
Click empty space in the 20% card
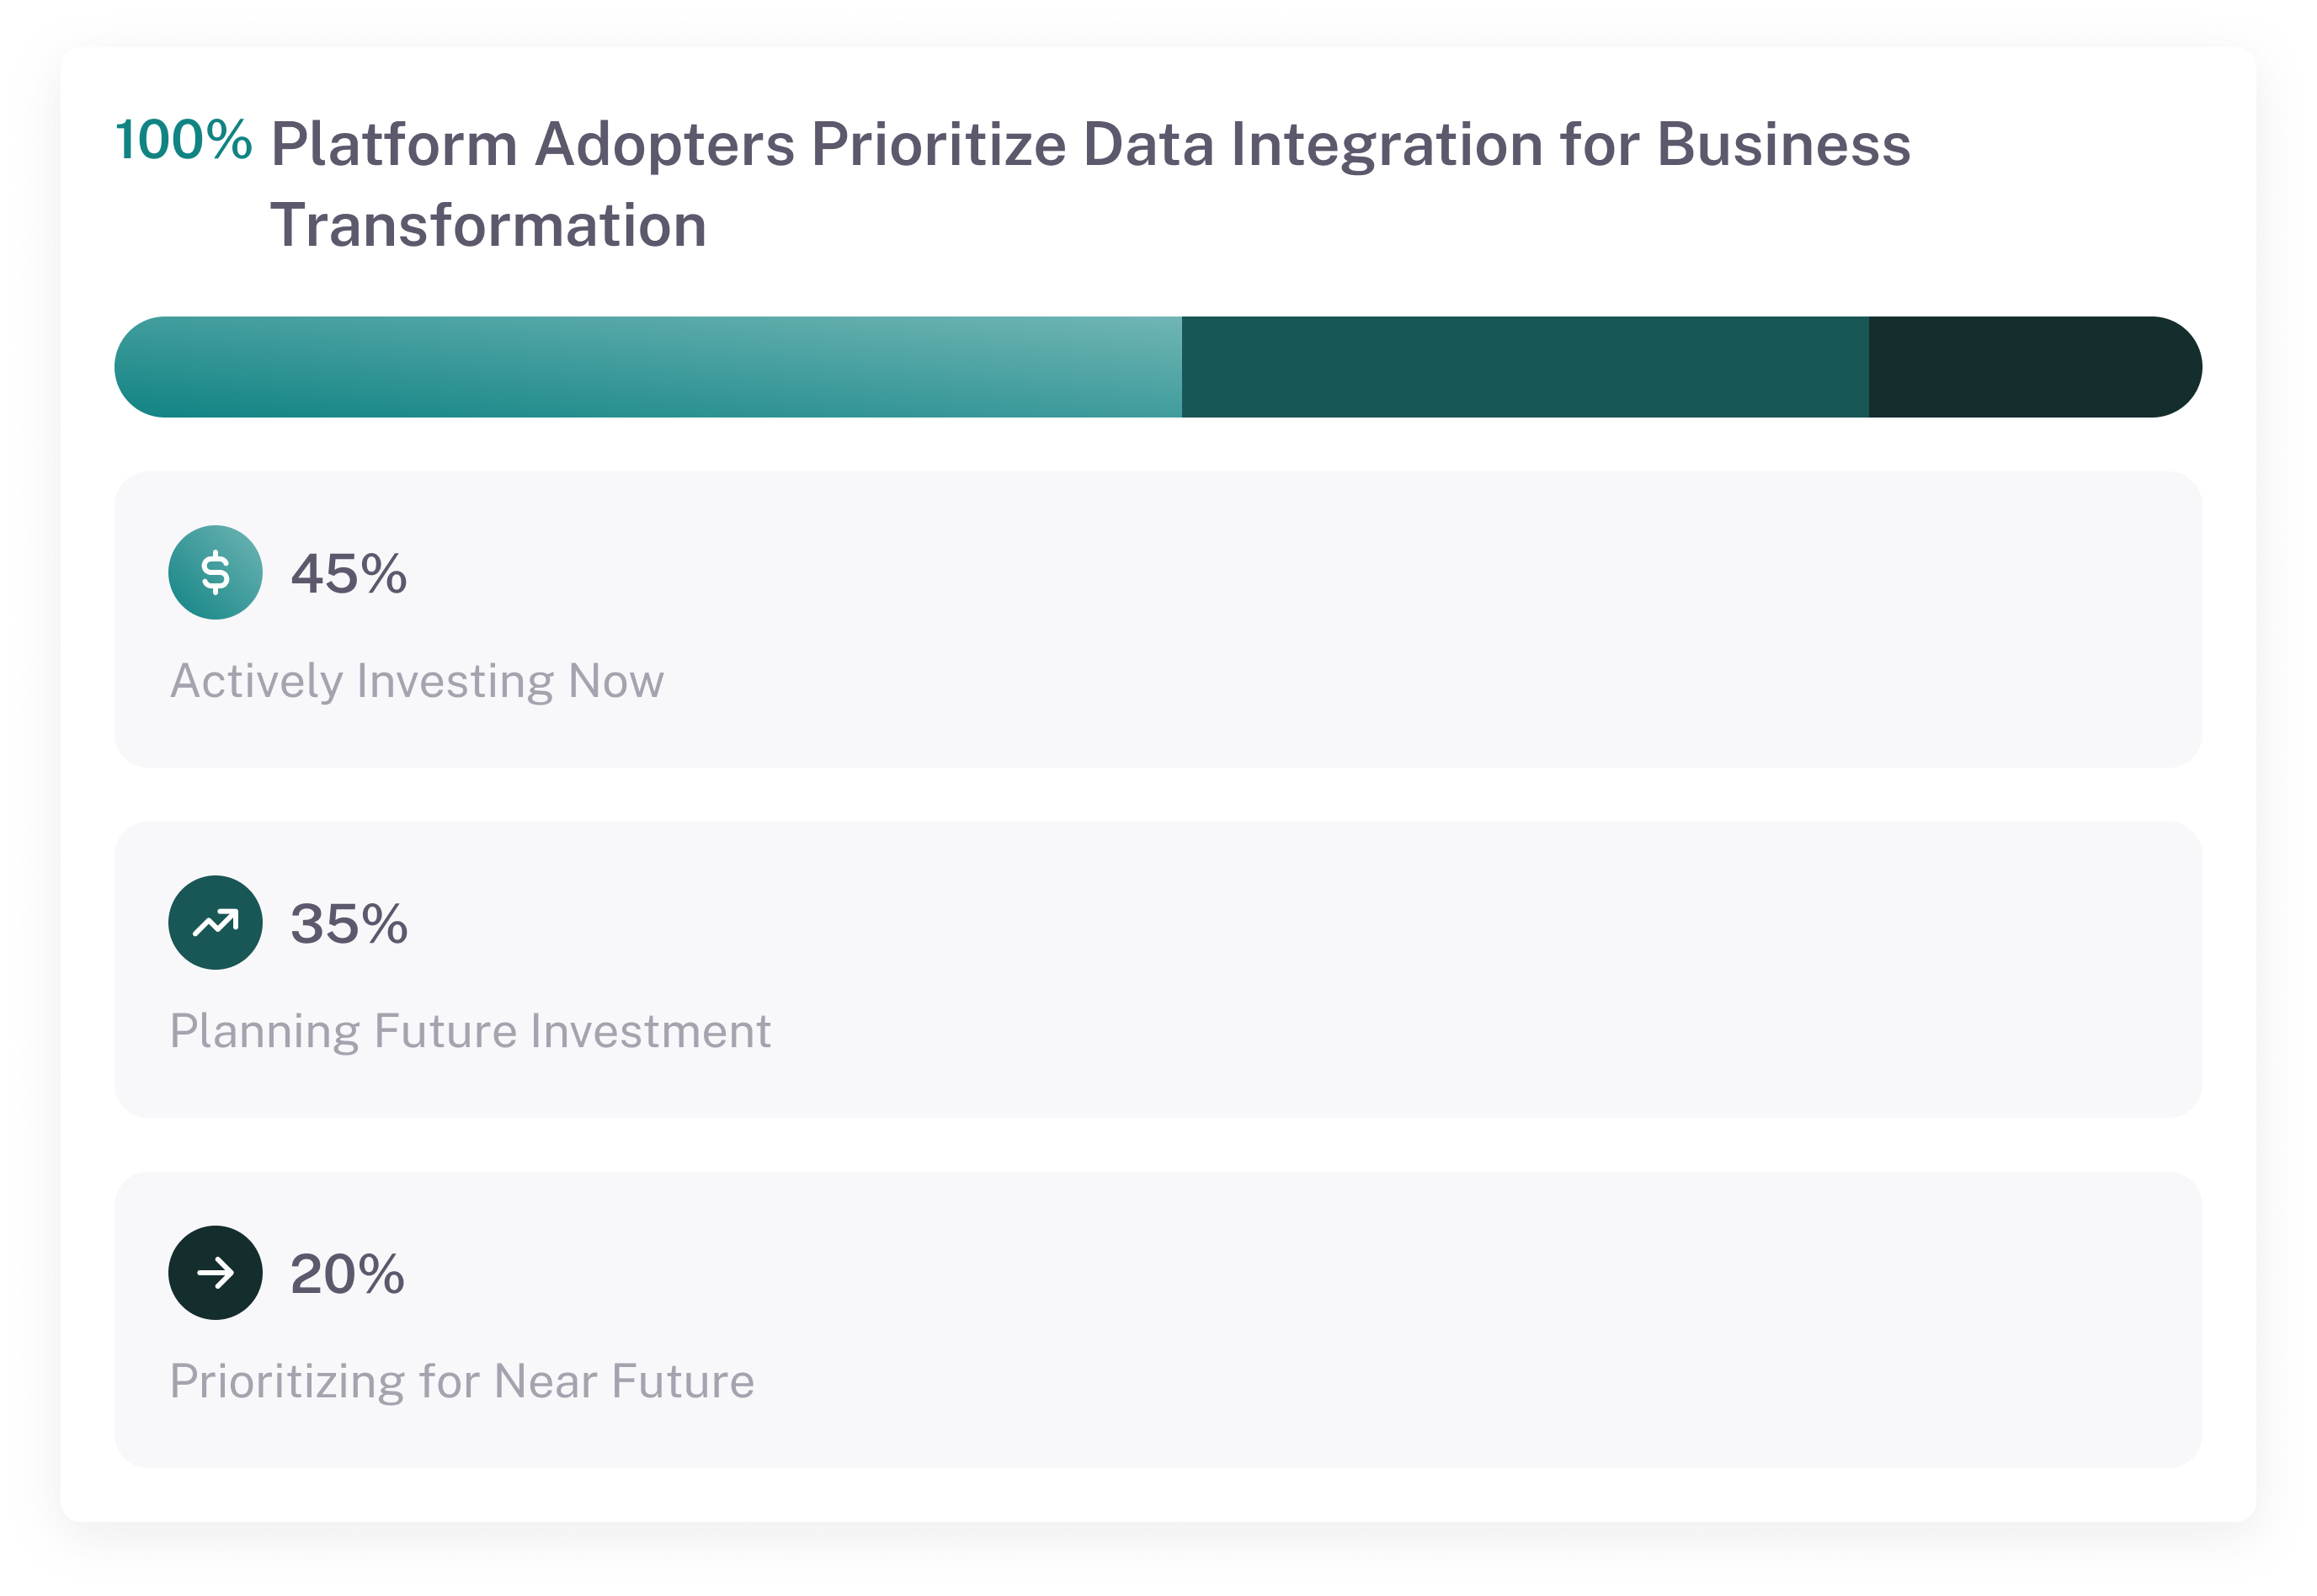click(1400, 1320)
